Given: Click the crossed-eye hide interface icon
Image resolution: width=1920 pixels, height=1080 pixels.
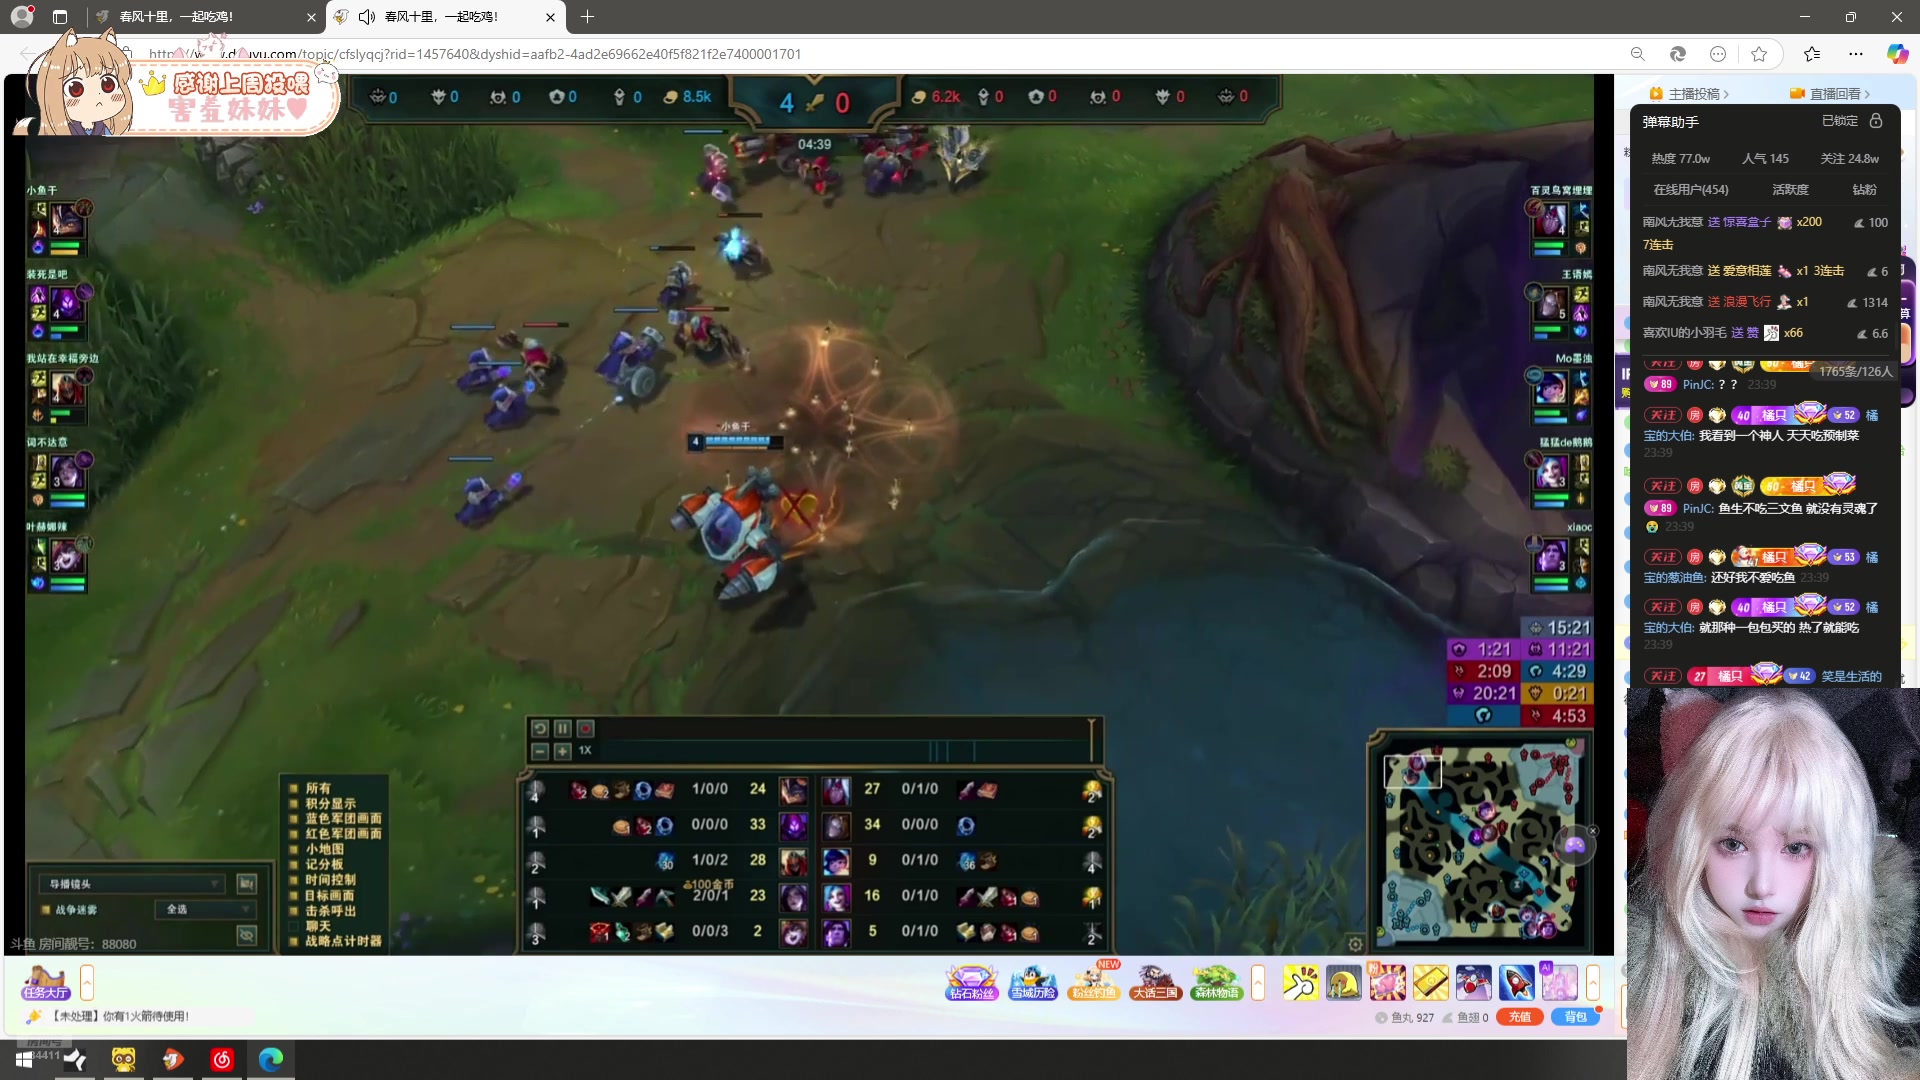Looking at the screenshot, I should click(x=247, y=934).
